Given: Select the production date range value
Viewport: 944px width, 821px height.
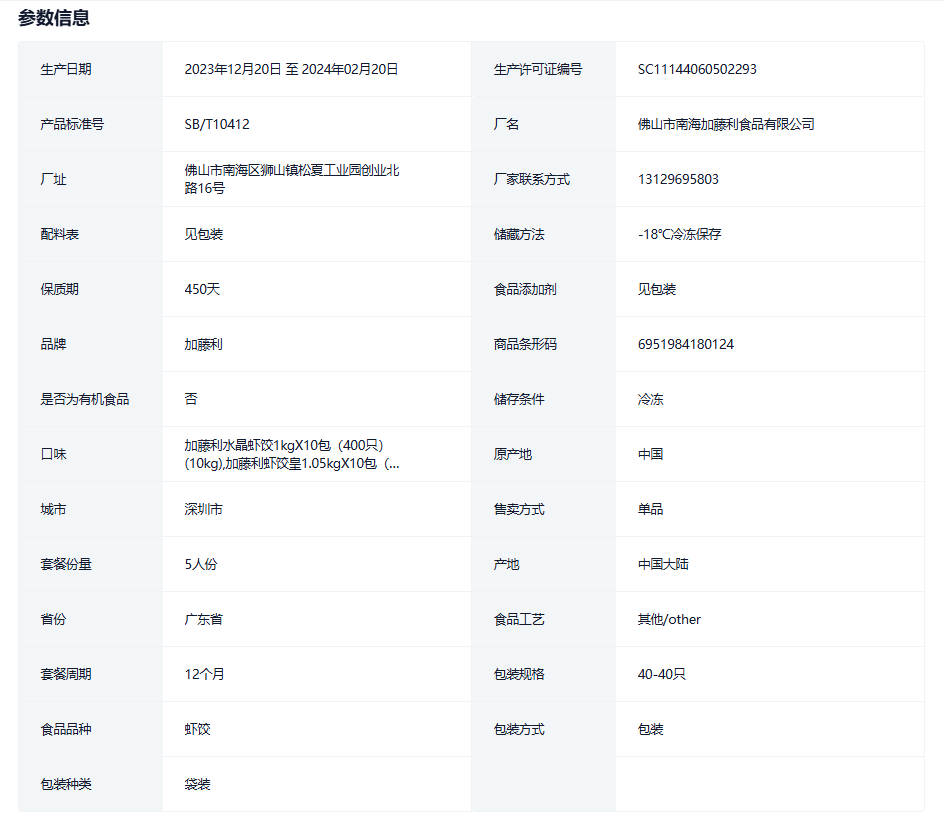Looking at the screenshot, I should pyautogui.click(x=291, y=69).
